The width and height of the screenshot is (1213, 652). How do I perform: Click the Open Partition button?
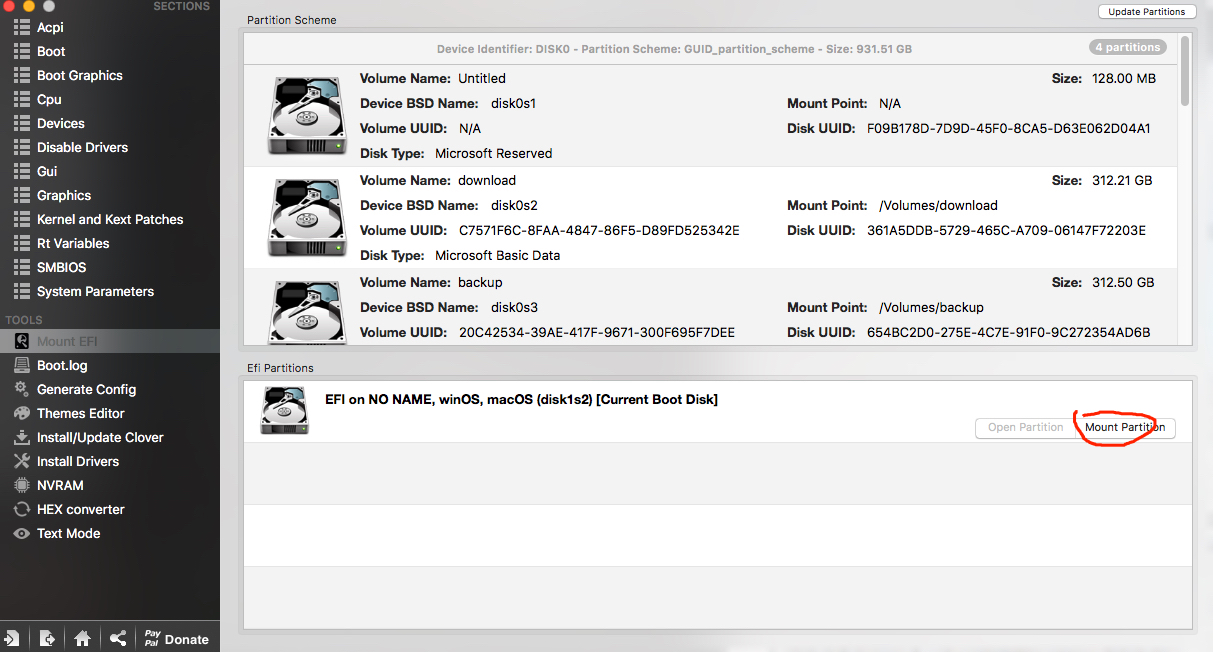[x=1025, y=428]
